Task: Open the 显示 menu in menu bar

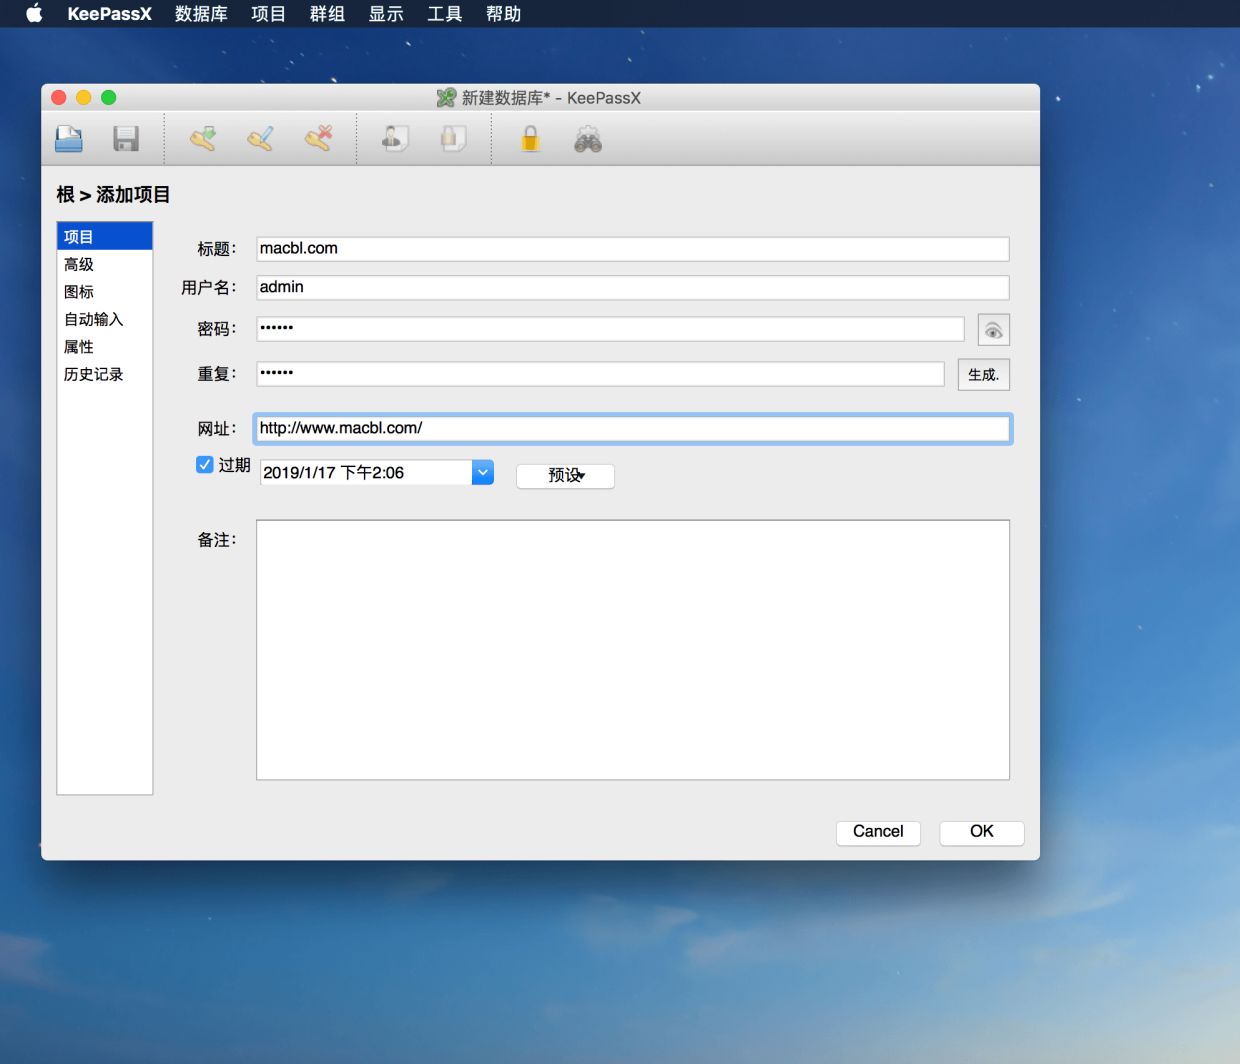Action: tap(386, 14)
